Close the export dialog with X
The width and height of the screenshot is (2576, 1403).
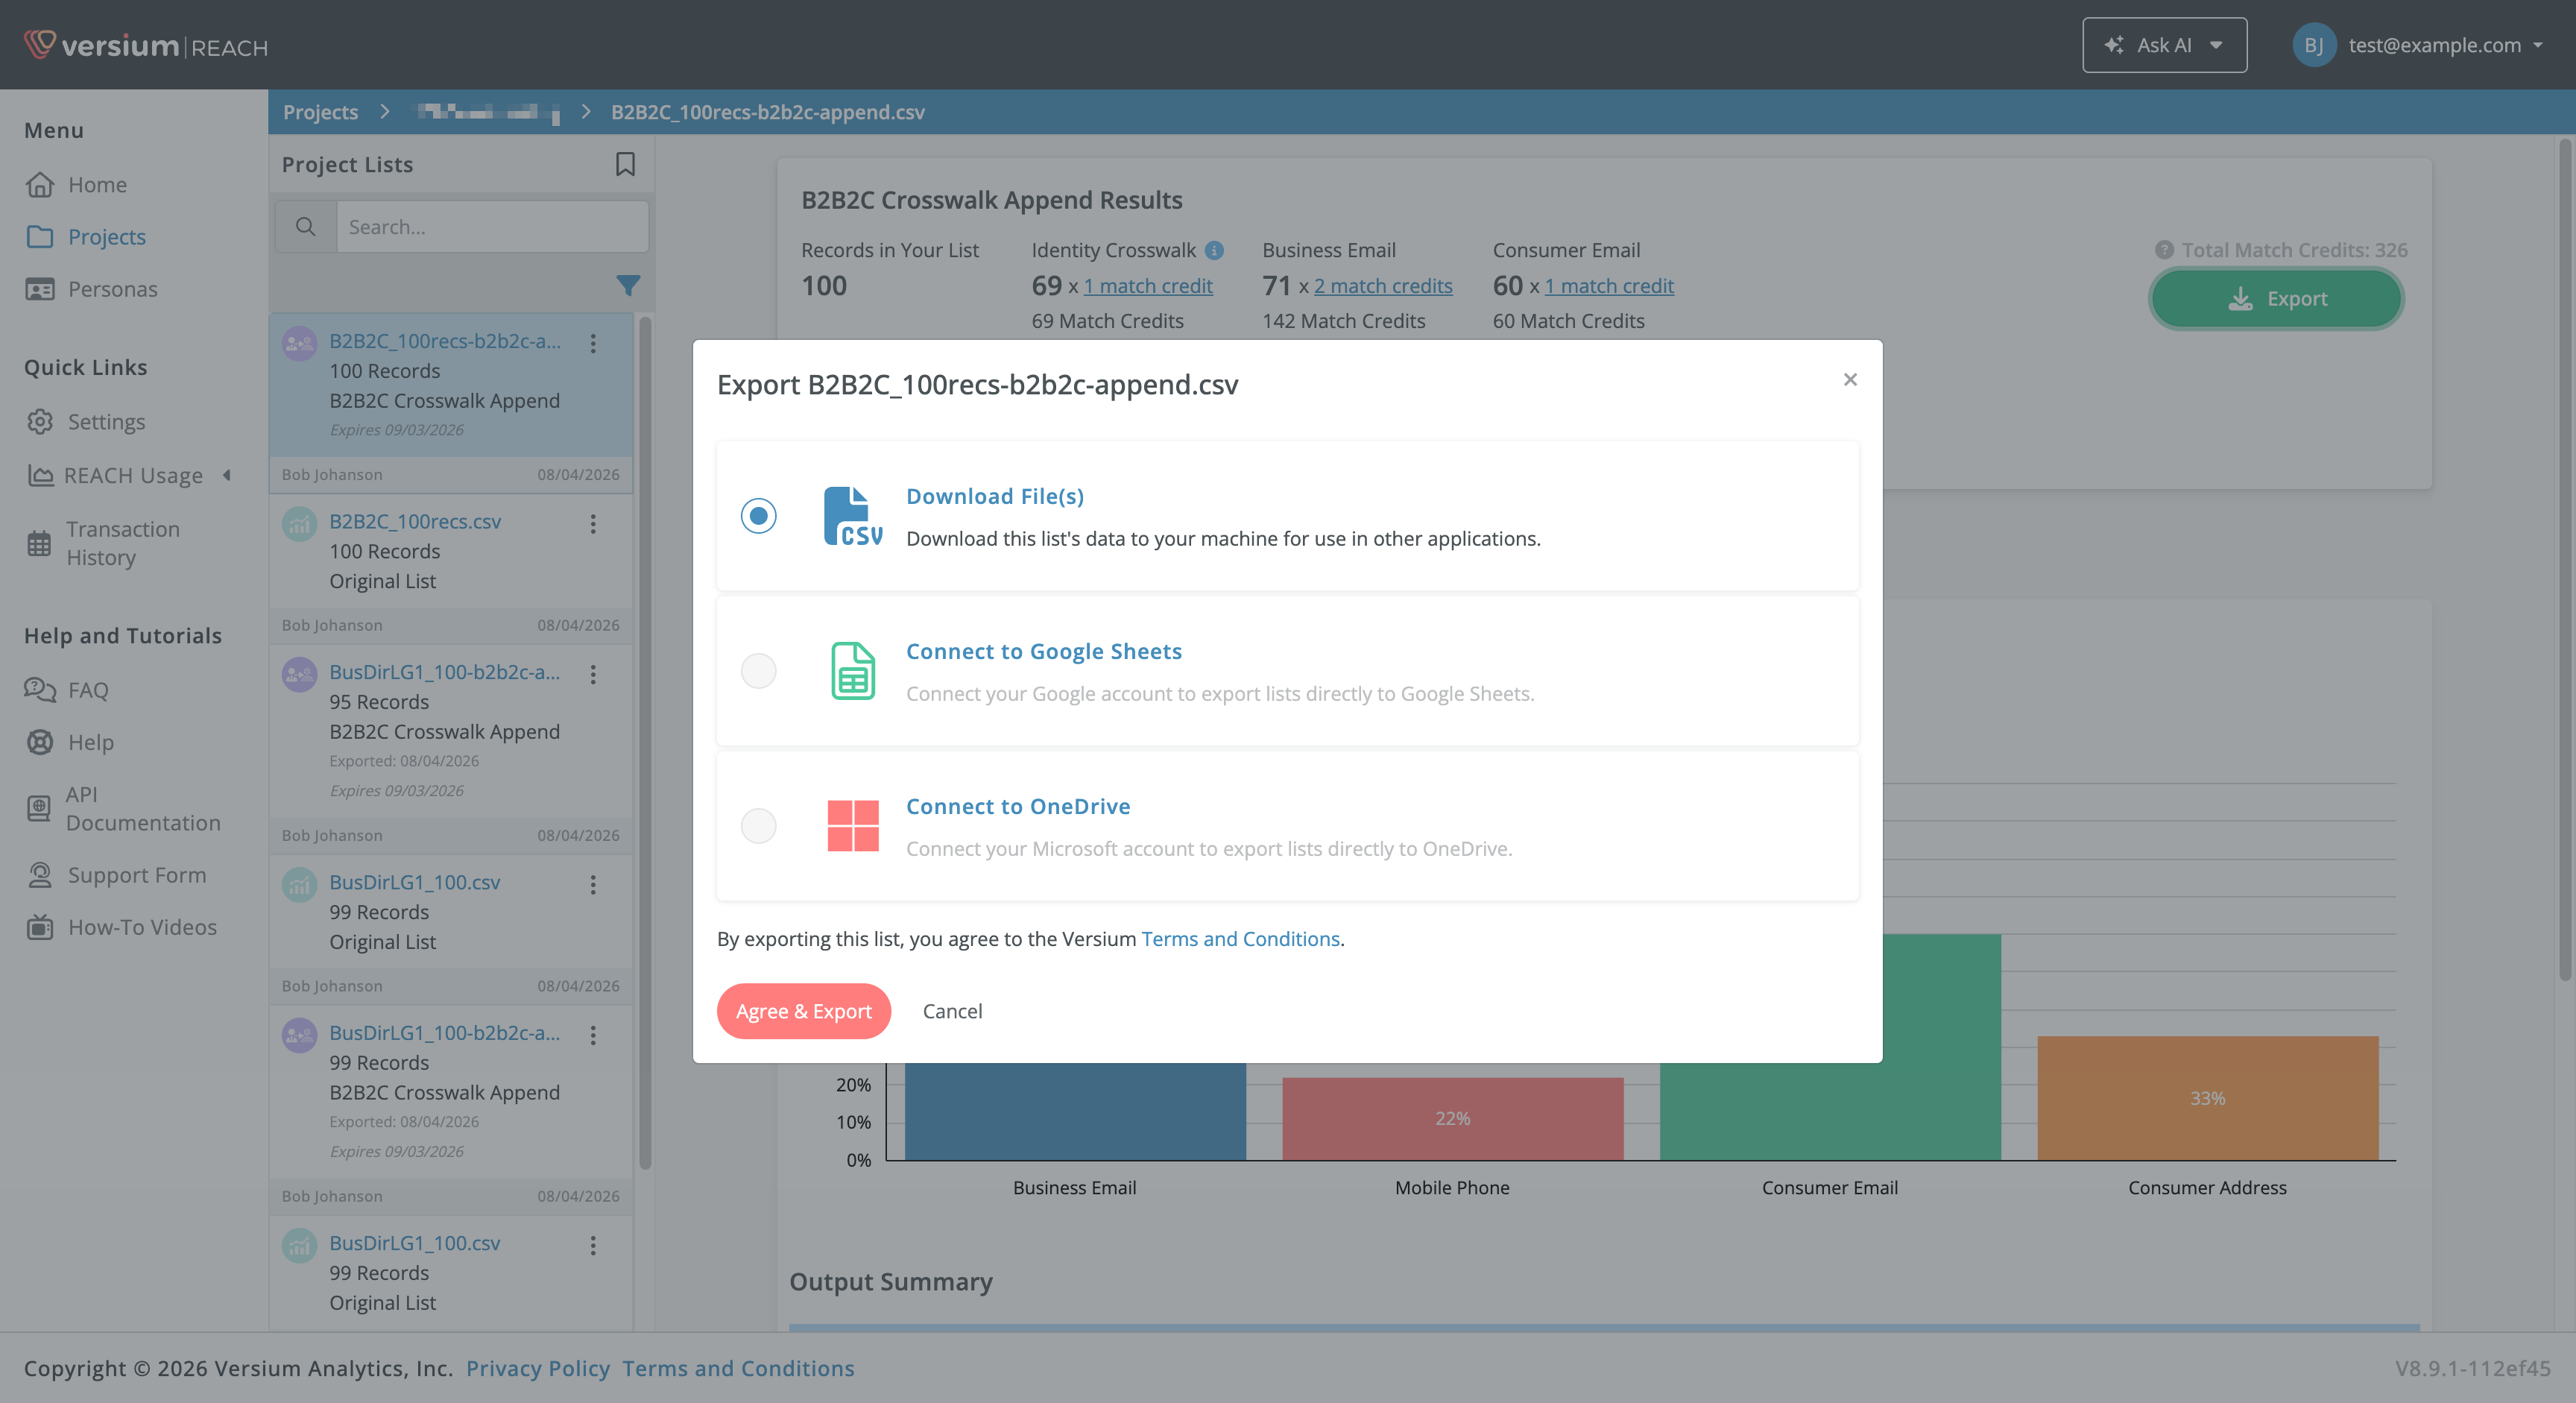(1850, 379)
